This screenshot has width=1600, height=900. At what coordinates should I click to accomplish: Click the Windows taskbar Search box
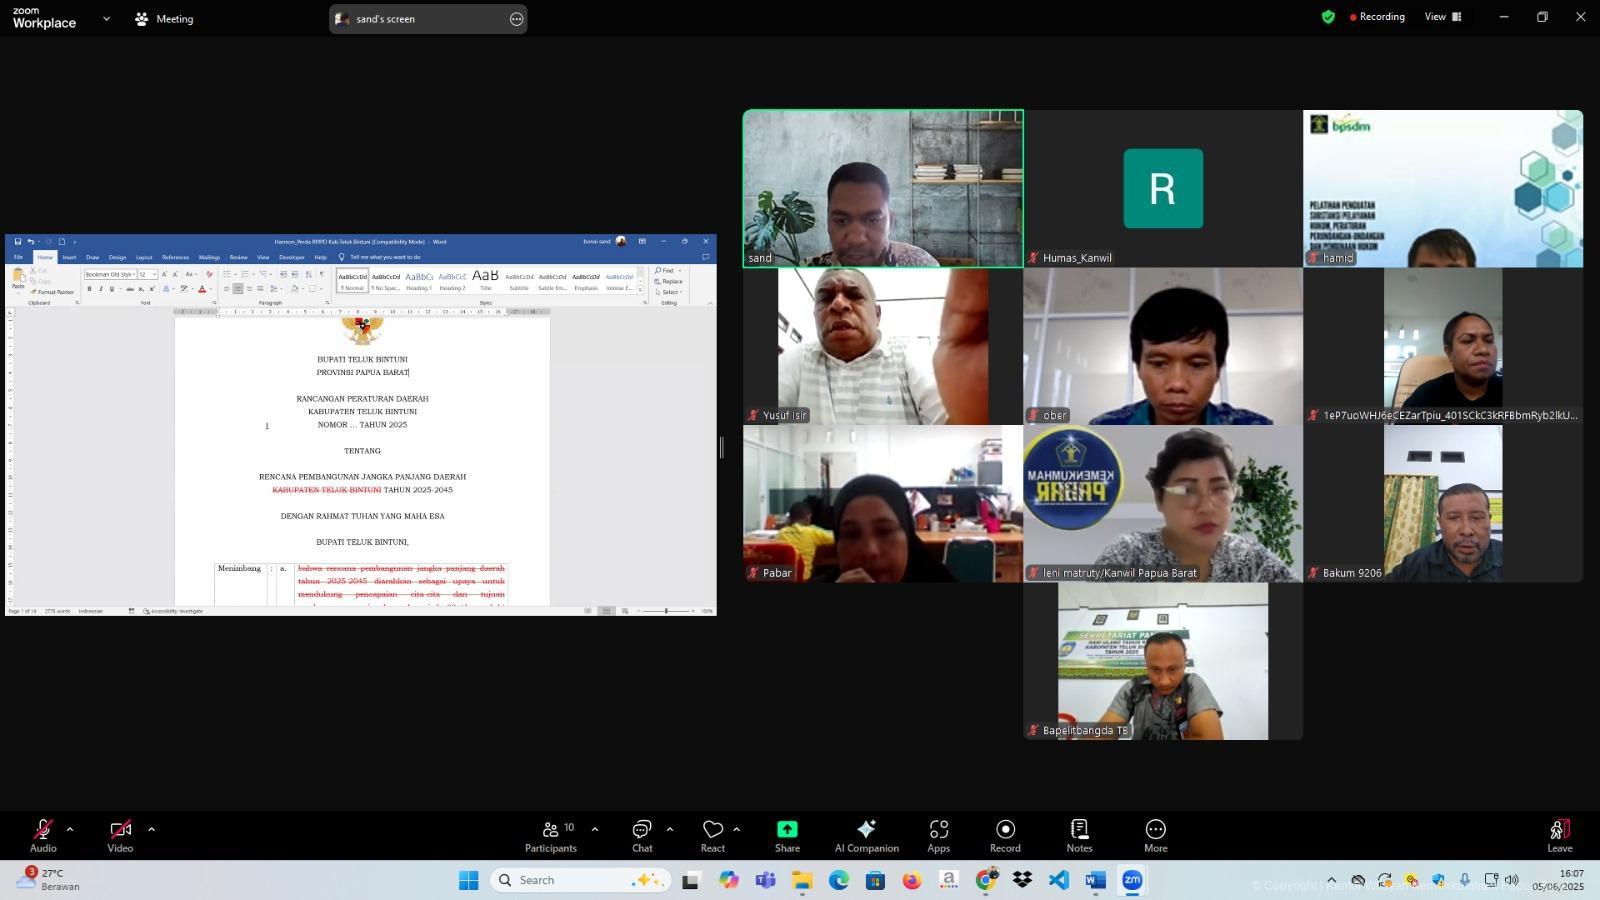[x=580, y=880]
